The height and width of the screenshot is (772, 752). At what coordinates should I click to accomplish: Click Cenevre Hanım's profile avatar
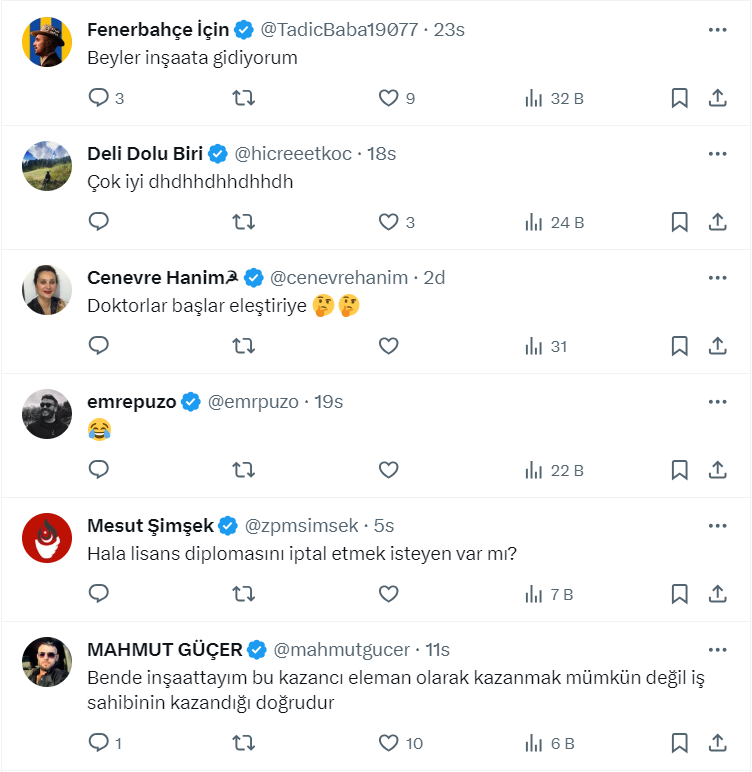tap(47, 290)
